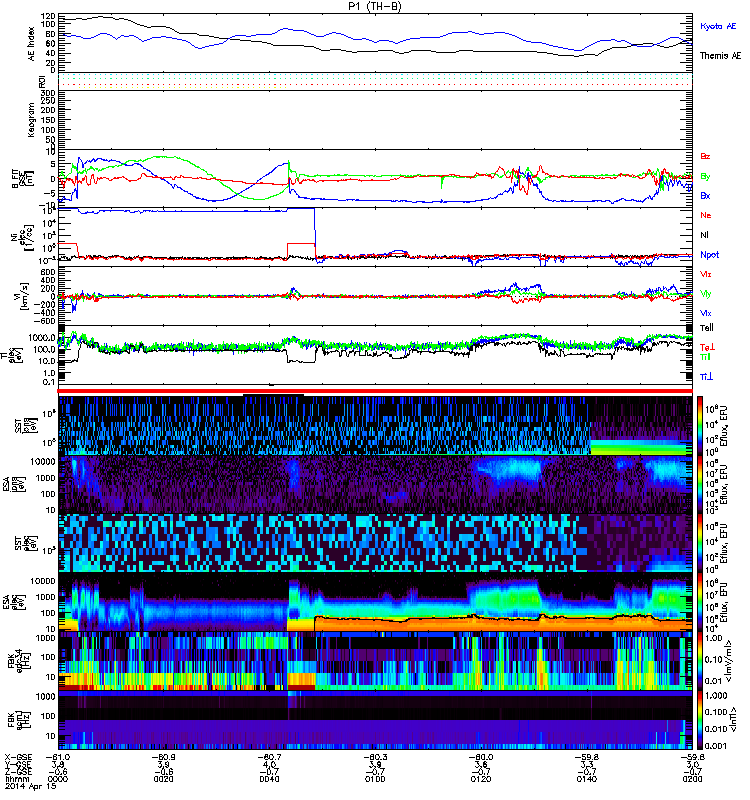Viewport: 750px width, 800px height.
Task: Click the -60.3 X-GSE value
Action: pyautogui.click(x=375, y=757)
